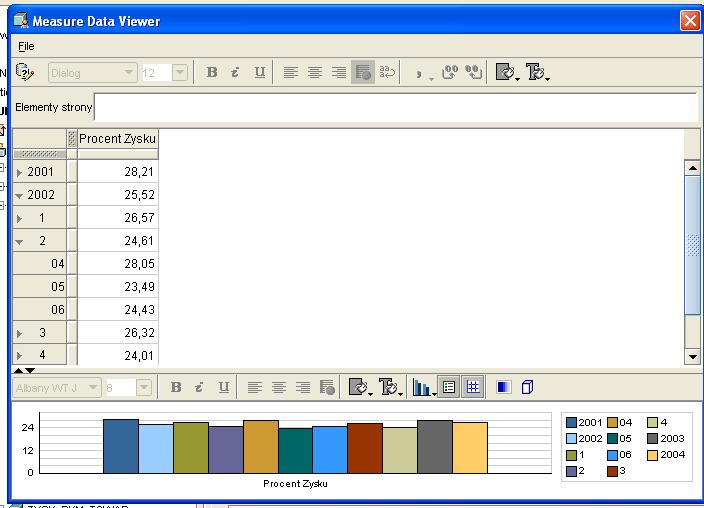Open the top toolbar background color tool
The height and width of the screenshot is (508, 704).
coord(507,72)
